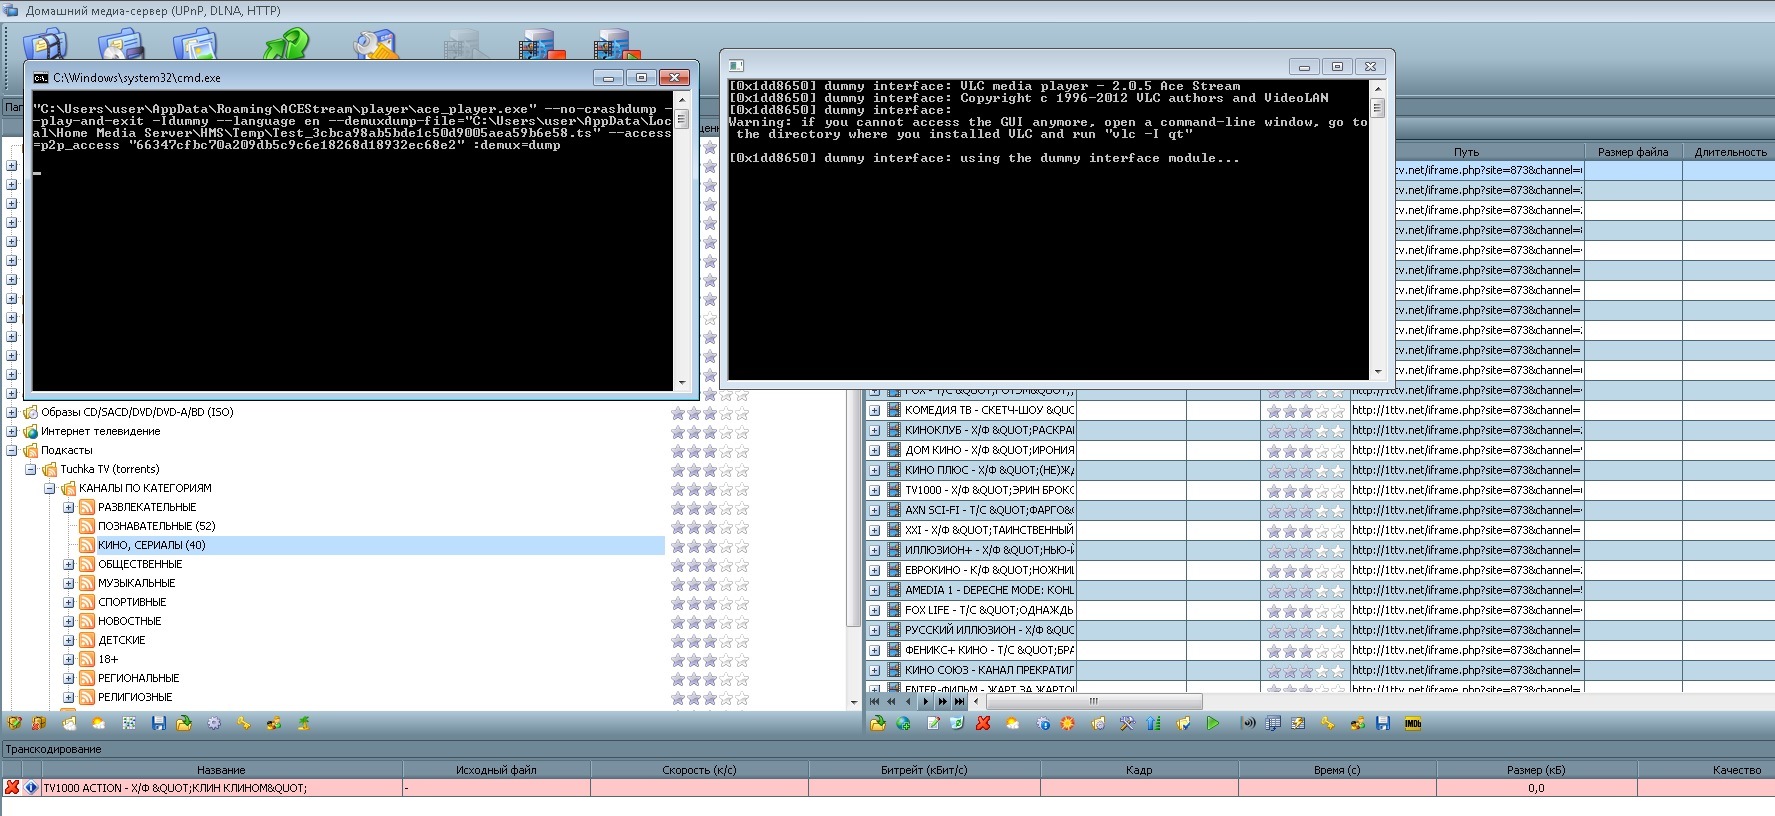Select the СПОРТИВНЫЕ podcast category
This screenshot has width=1775, height=816.
(x=132, y=602)
